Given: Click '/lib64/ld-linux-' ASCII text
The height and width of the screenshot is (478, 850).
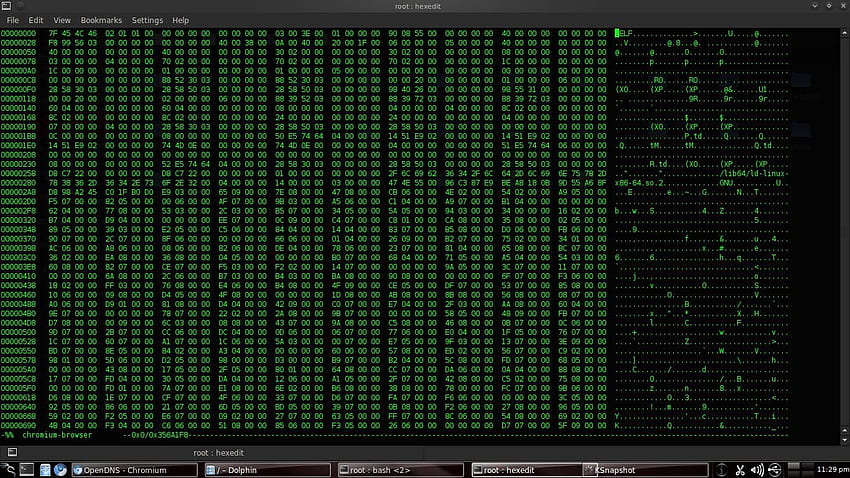Looking at the screenshot, I should 754,173.
